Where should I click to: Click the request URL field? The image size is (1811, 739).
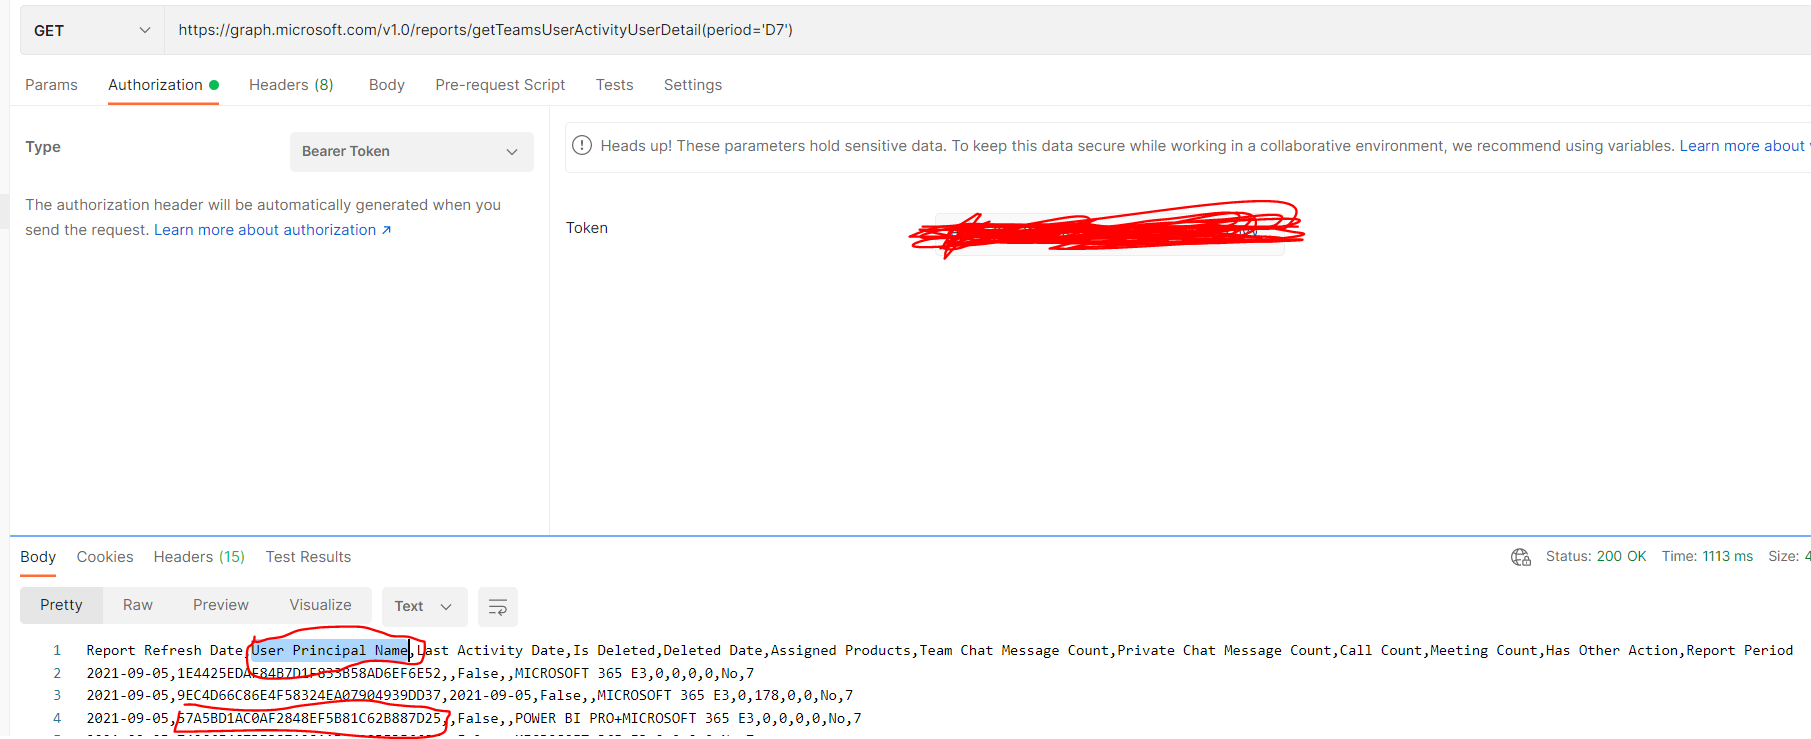tap(987, 30)
